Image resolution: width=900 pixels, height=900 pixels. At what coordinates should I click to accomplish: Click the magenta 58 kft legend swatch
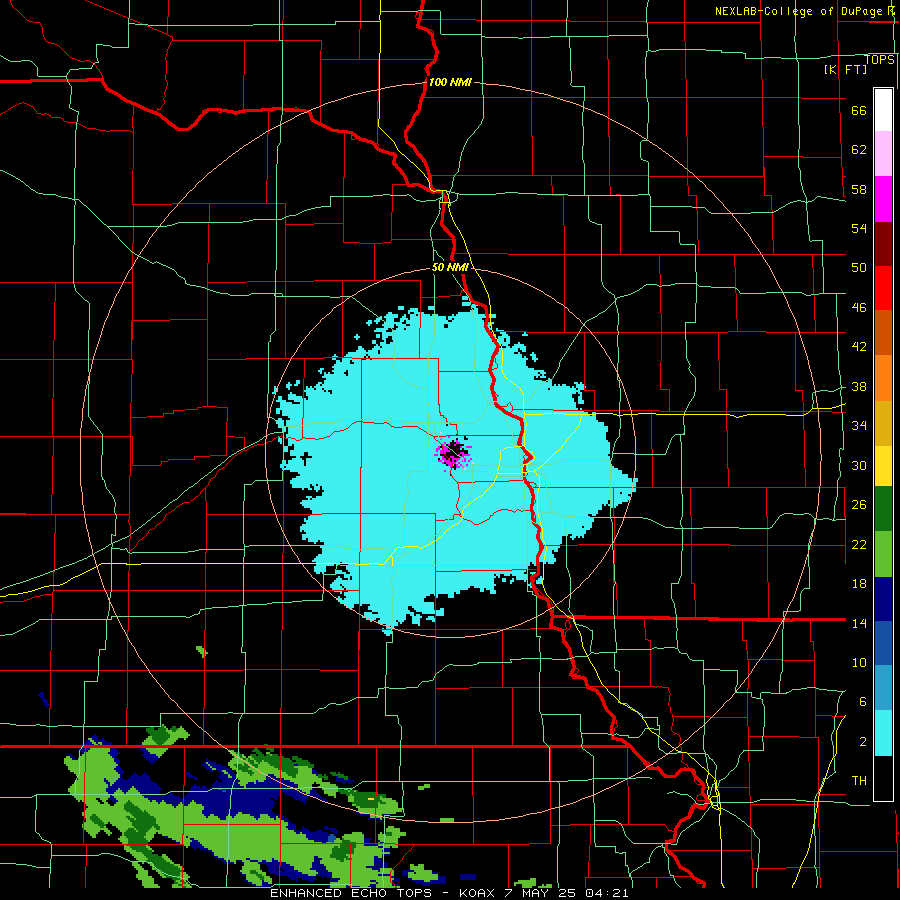click(883, 199)
